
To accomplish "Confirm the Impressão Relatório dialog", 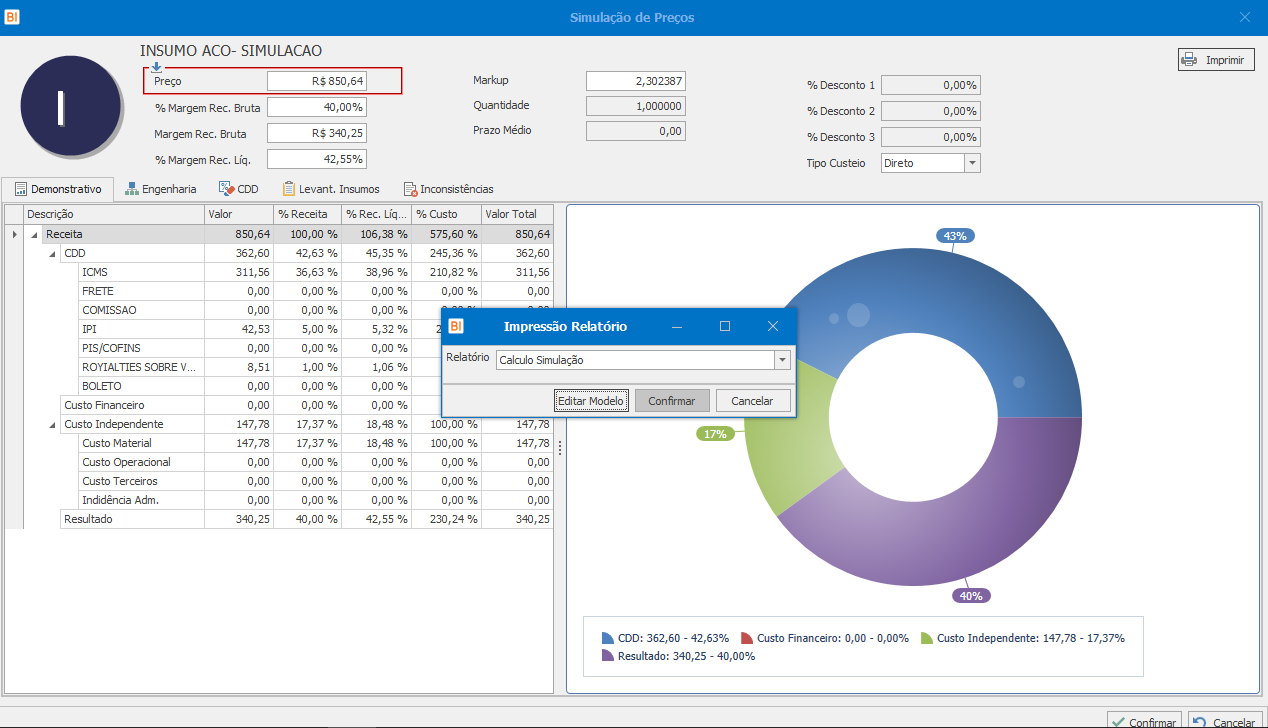I will pos(671,401).
